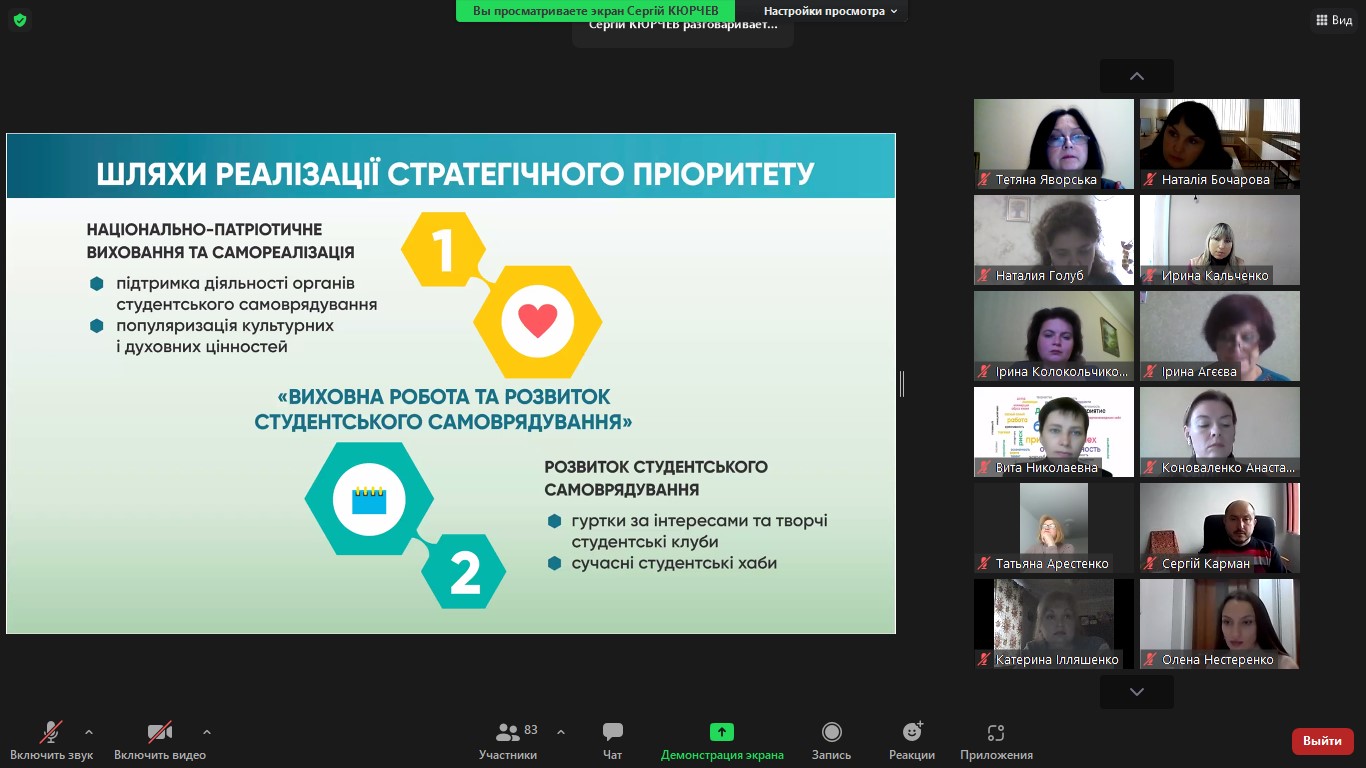Viewport: 1366px width, 768px height.
Task: Open the Приложения apps panel
Action: tap(996, 741)
